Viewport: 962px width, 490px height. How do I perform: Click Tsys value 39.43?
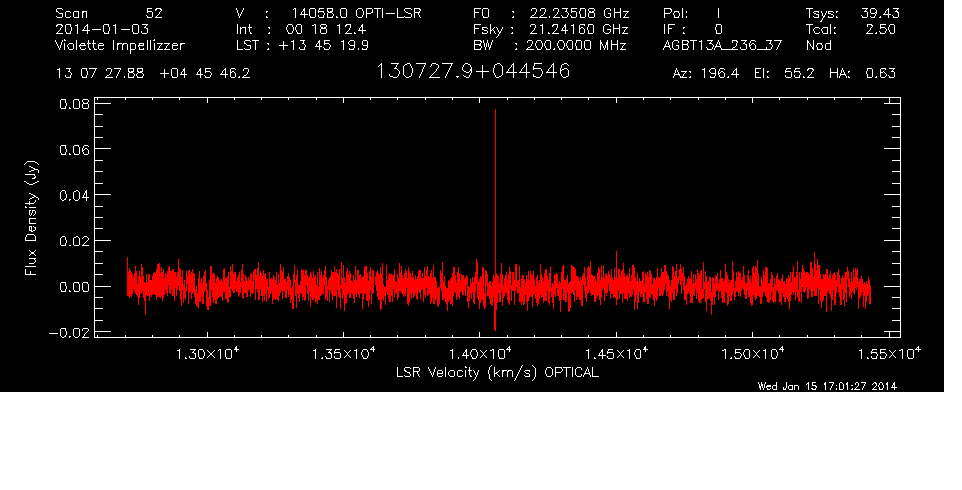point(880,13)
